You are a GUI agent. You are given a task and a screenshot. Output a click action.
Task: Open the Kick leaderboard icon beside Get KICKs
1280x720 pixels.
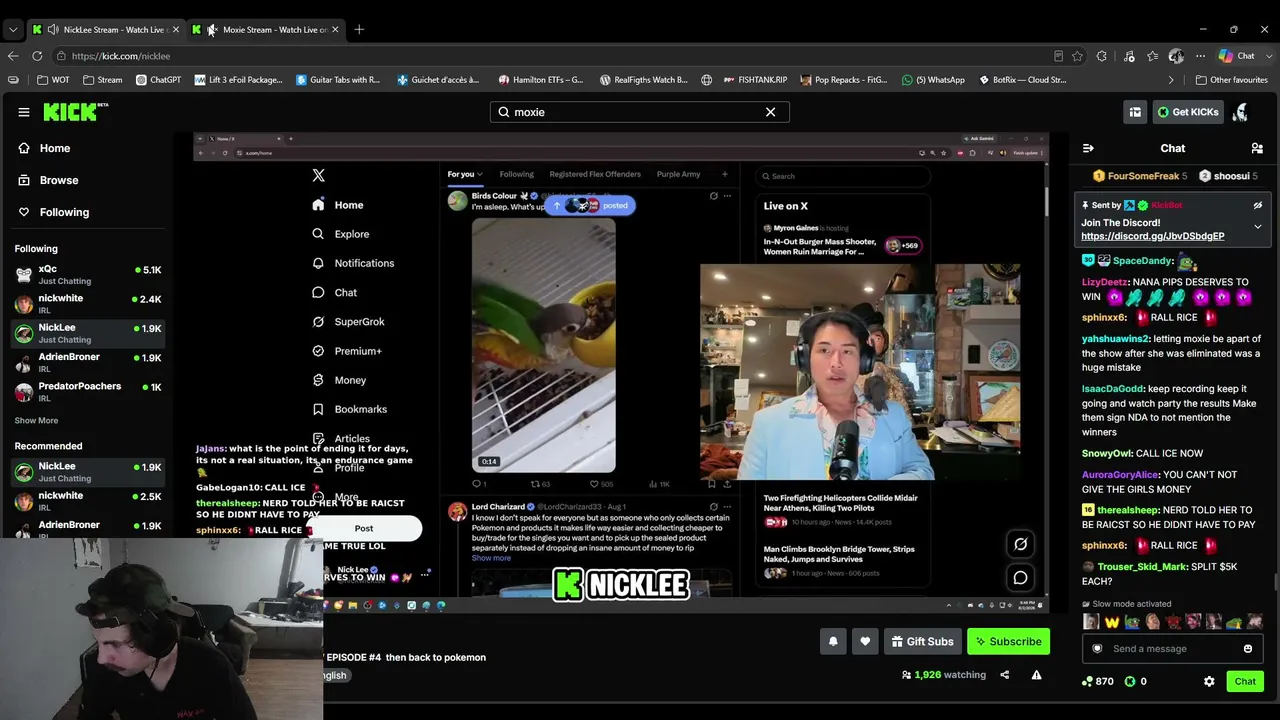1135,112
